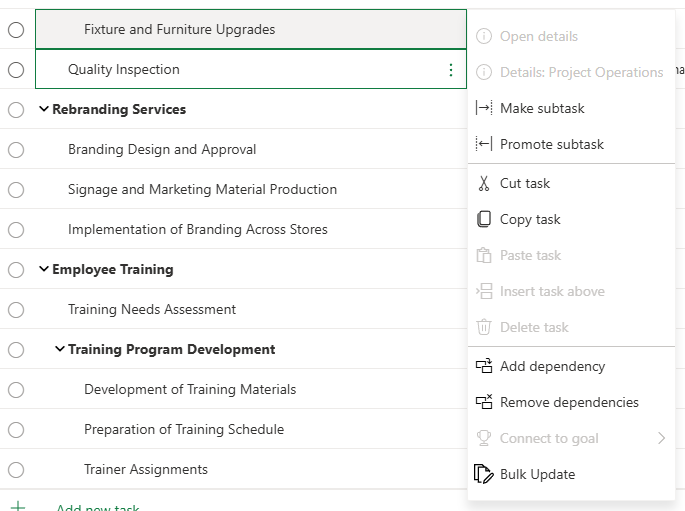Mark Preparation of Training Schedule complete
This screenshot has height=511, width=685.
pyautogui.click(x=16, y=430)
